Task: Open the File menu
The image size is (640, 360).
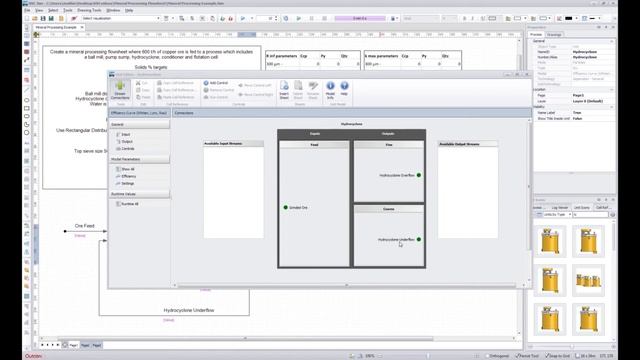Action: tap(27, 10)
